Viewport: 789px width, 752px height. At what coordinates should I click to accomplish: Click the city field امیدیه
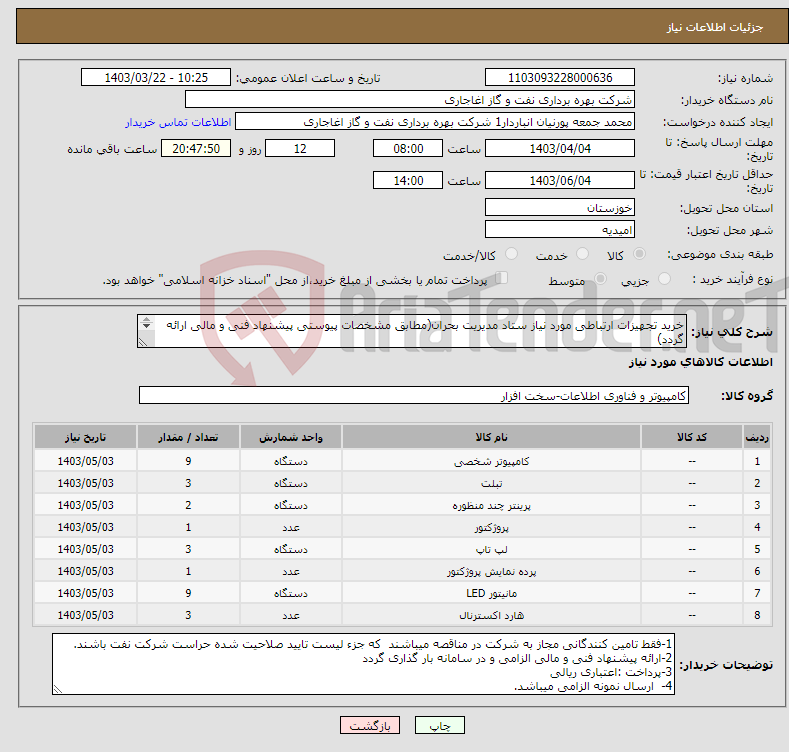560,230
